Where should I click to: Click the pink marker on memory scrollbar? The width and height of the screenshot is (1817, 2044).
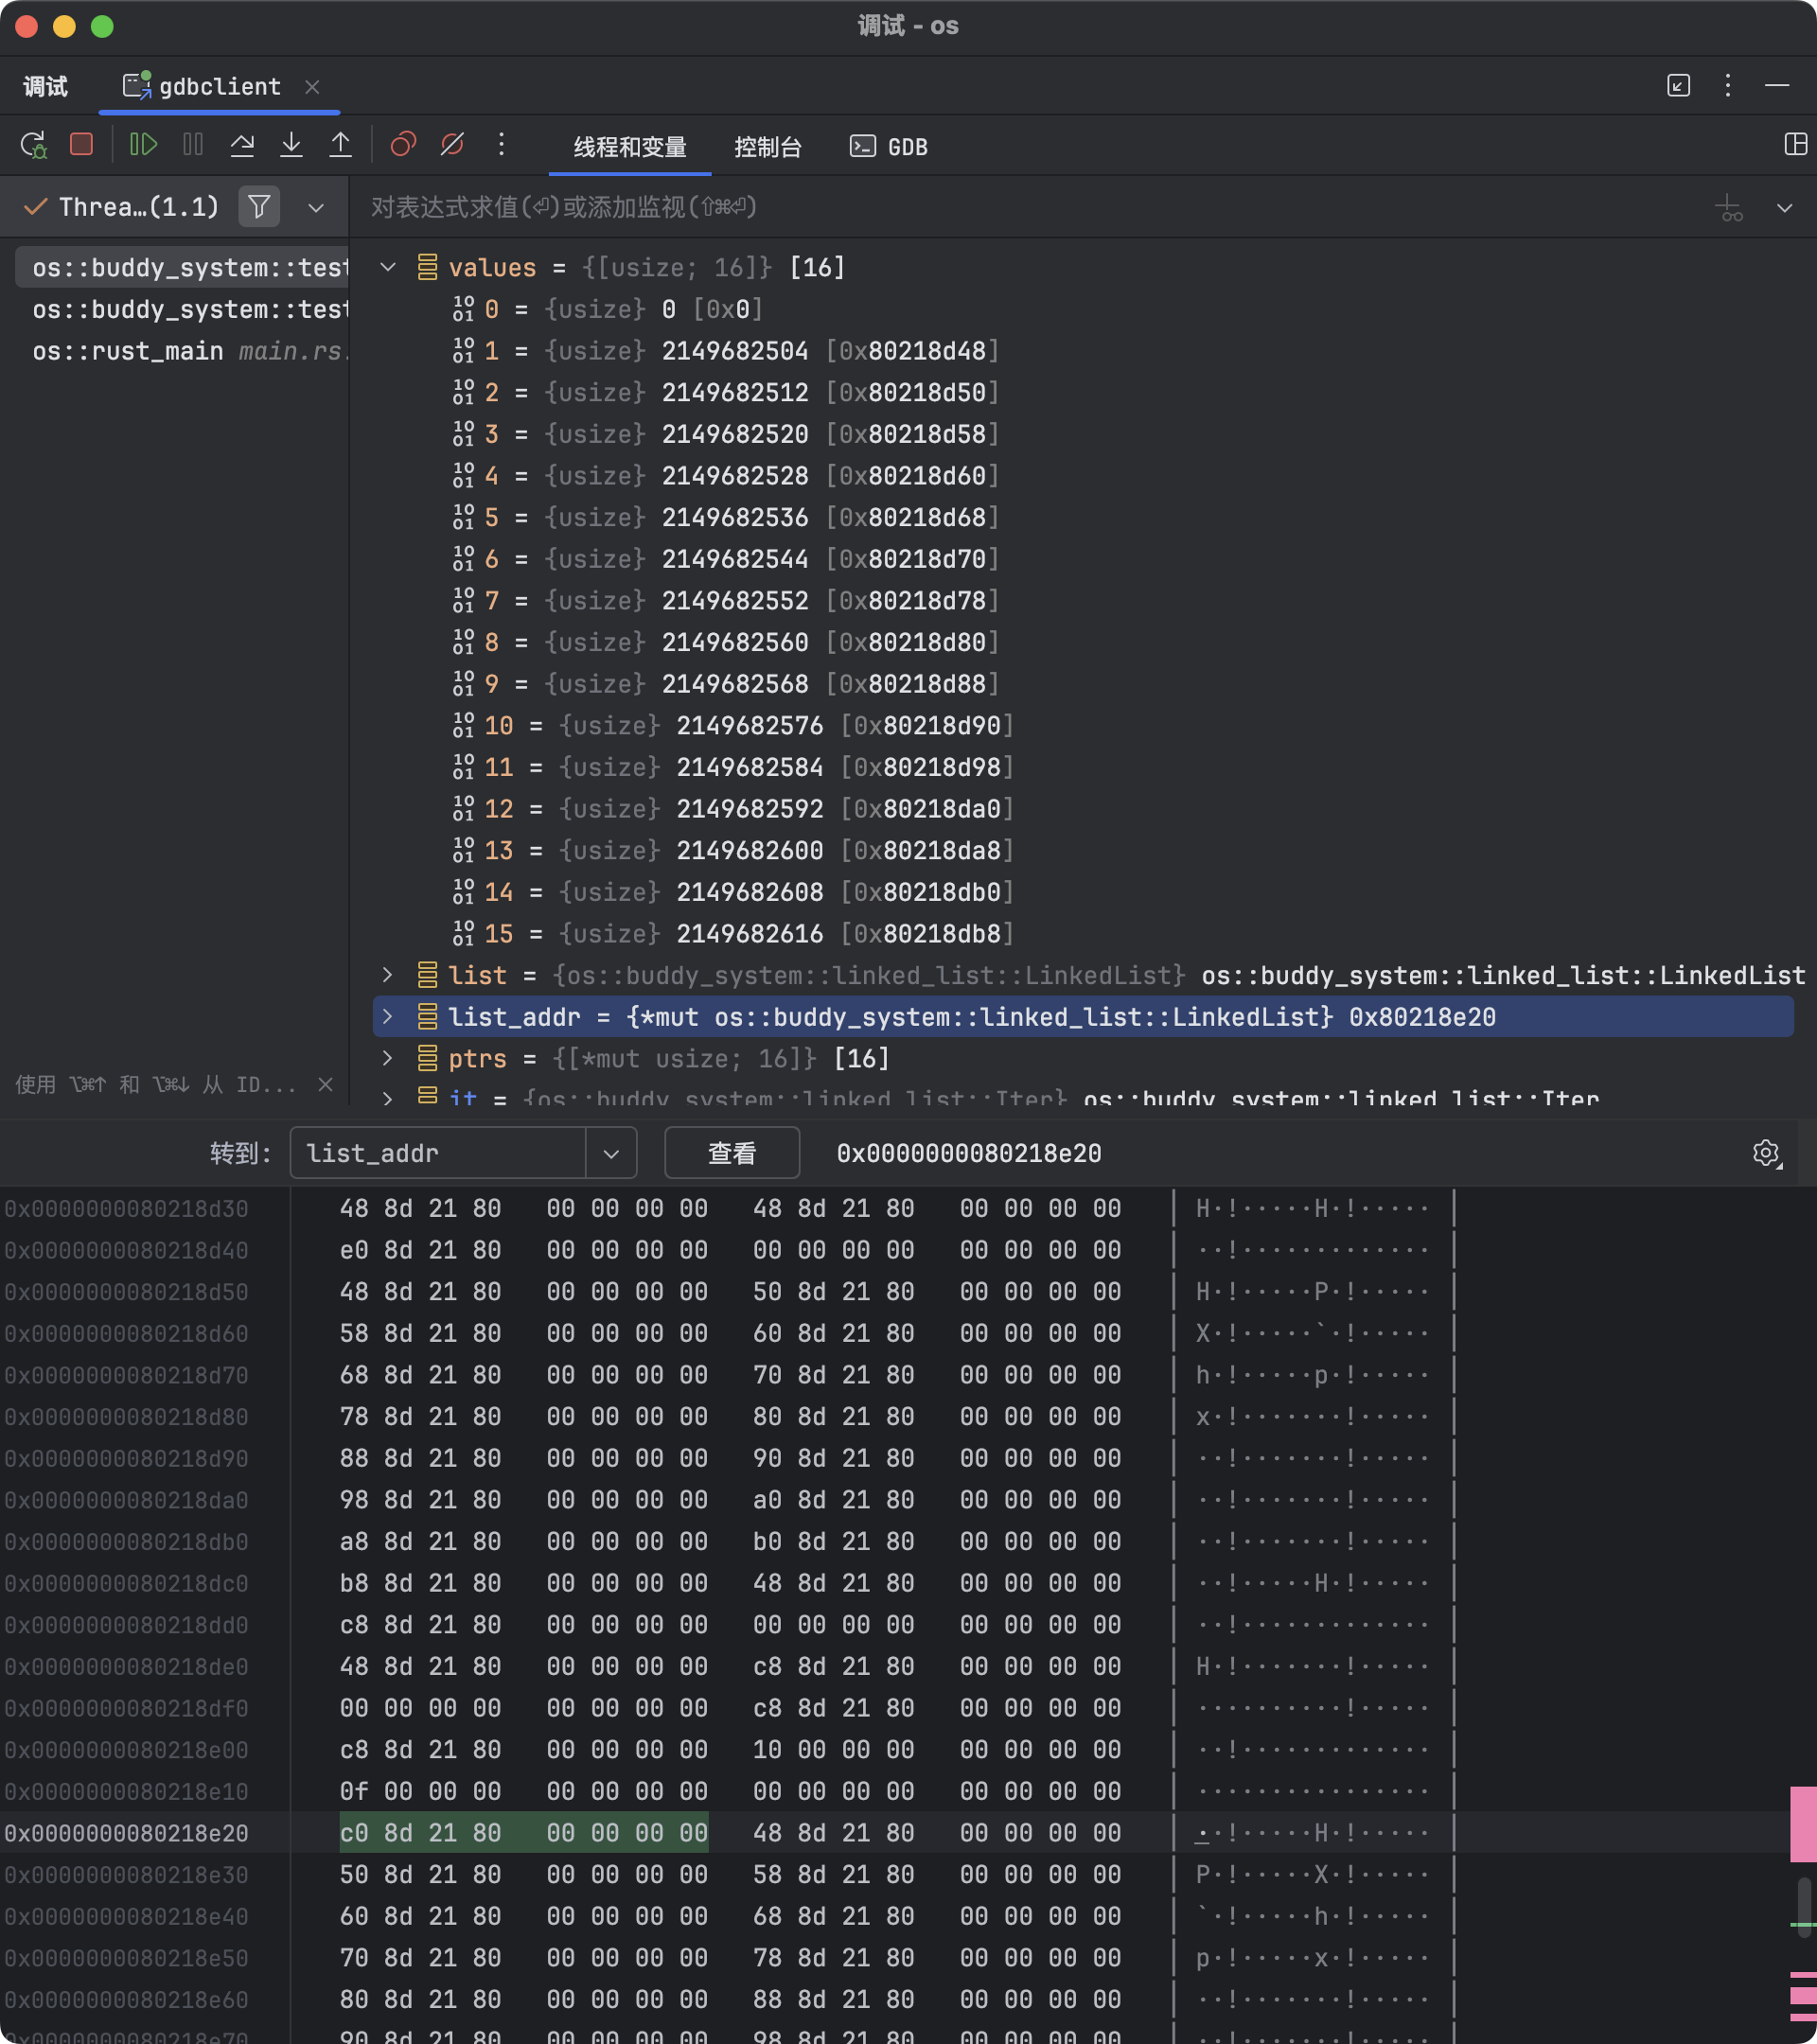(x=1802, y=1824)
